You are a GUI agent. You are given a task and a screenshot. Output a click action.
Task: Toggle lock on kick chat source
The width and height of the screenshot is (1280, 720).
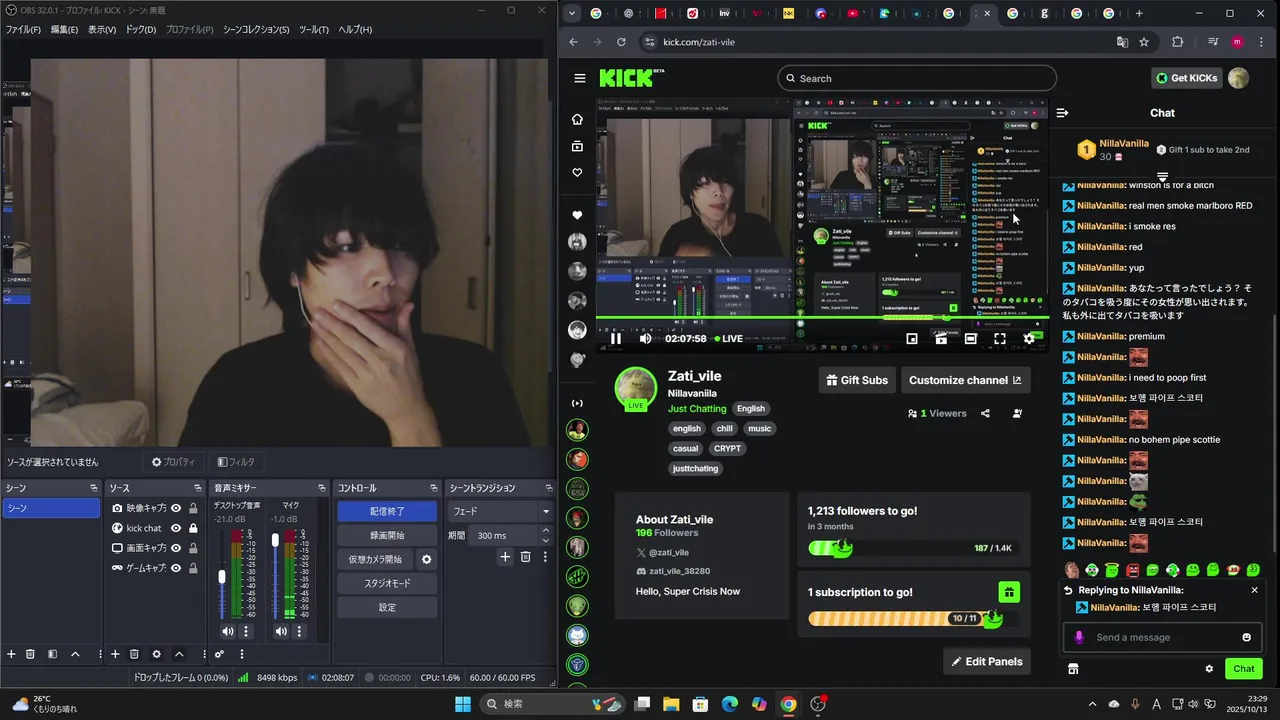[193, 528]
